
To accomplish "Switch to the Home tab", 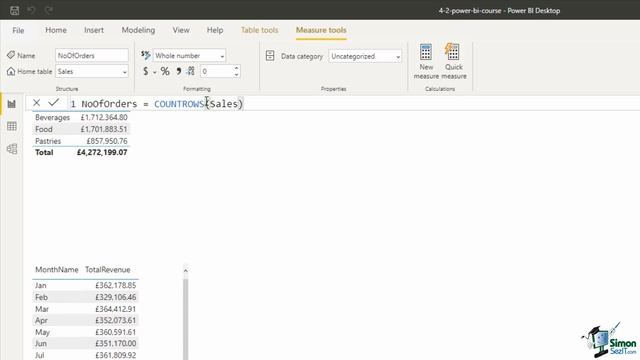I will (56, 30).
